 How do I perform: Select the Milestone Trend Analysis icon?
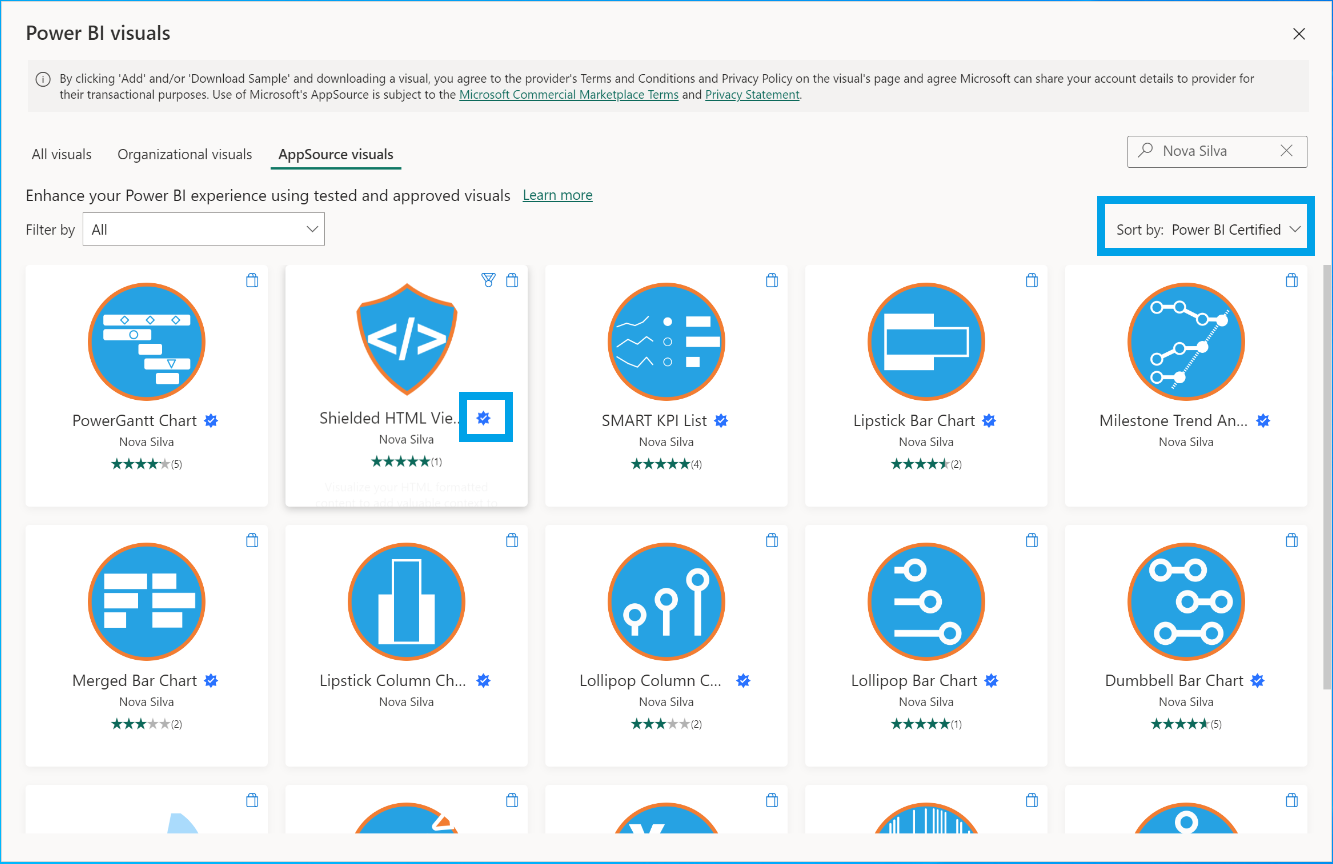[1186, 341]
